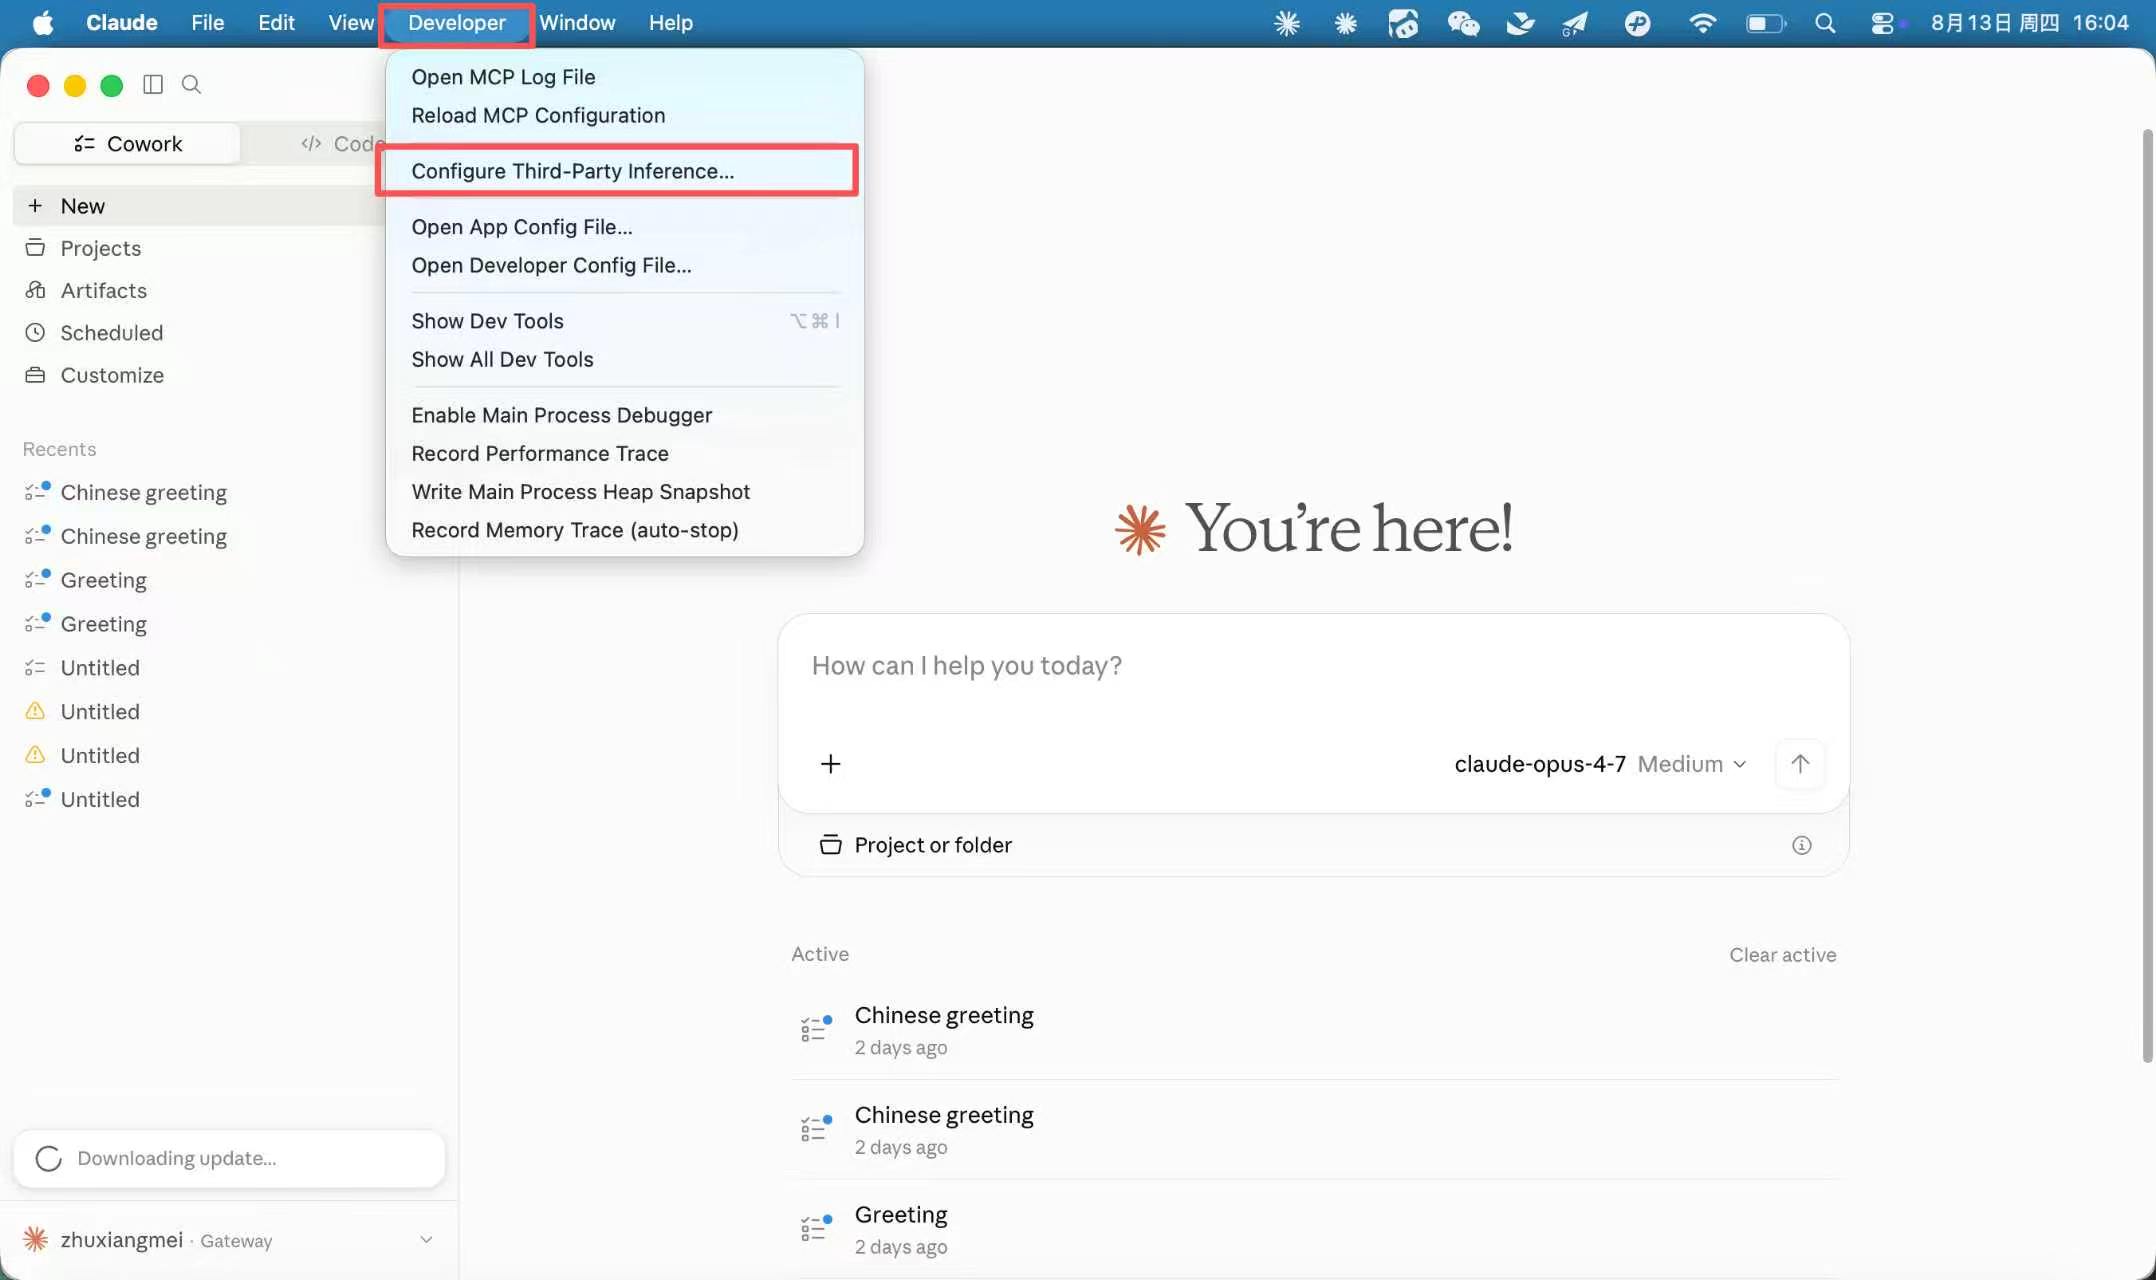
Task: Close the Developer menu from the menu bar
Action: 457,23
